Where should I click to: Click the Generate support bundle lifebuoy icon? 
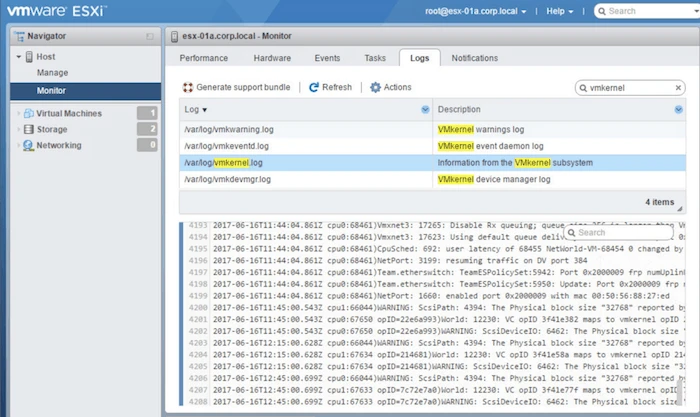tap(188, 88)
